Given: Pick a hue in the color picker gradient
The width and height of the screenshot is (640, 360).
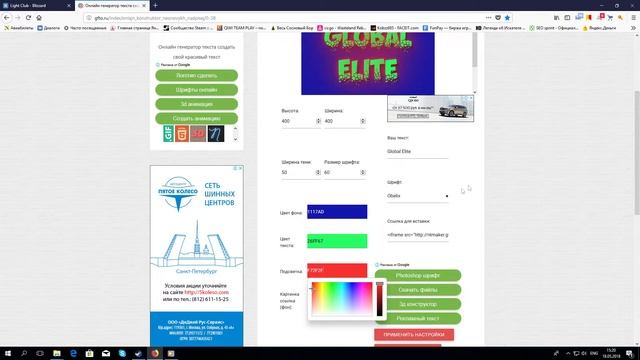Looking at the screenshot, I should 342,298.
